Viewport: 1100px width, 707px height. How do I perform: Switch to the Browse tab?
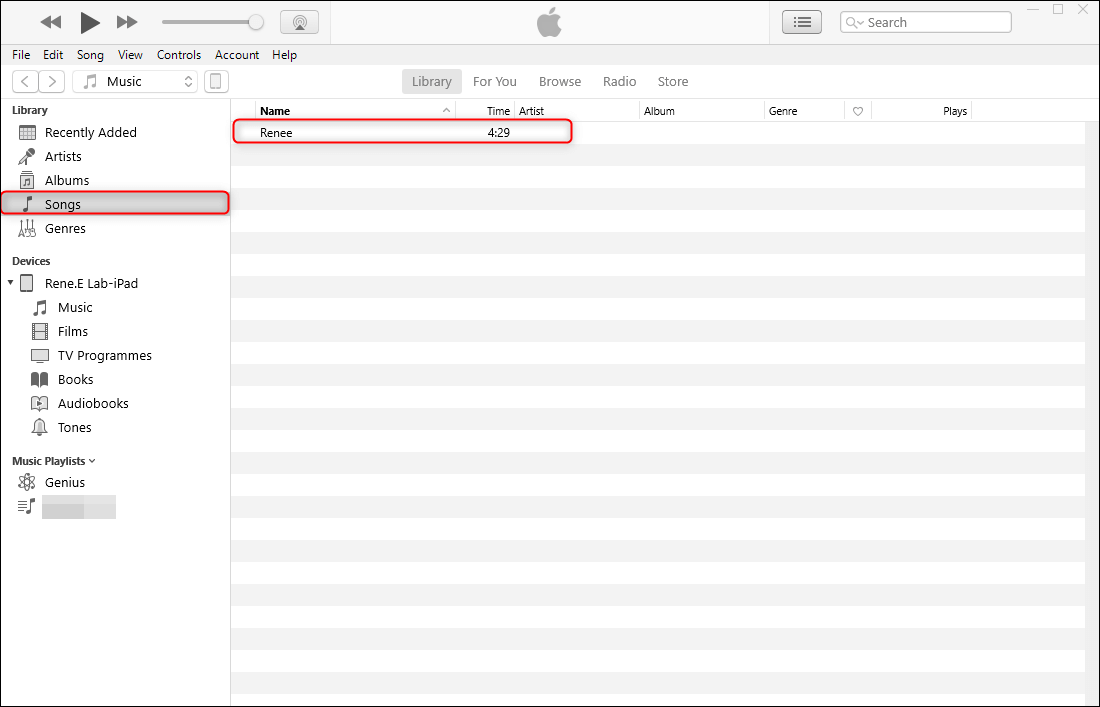560,81
